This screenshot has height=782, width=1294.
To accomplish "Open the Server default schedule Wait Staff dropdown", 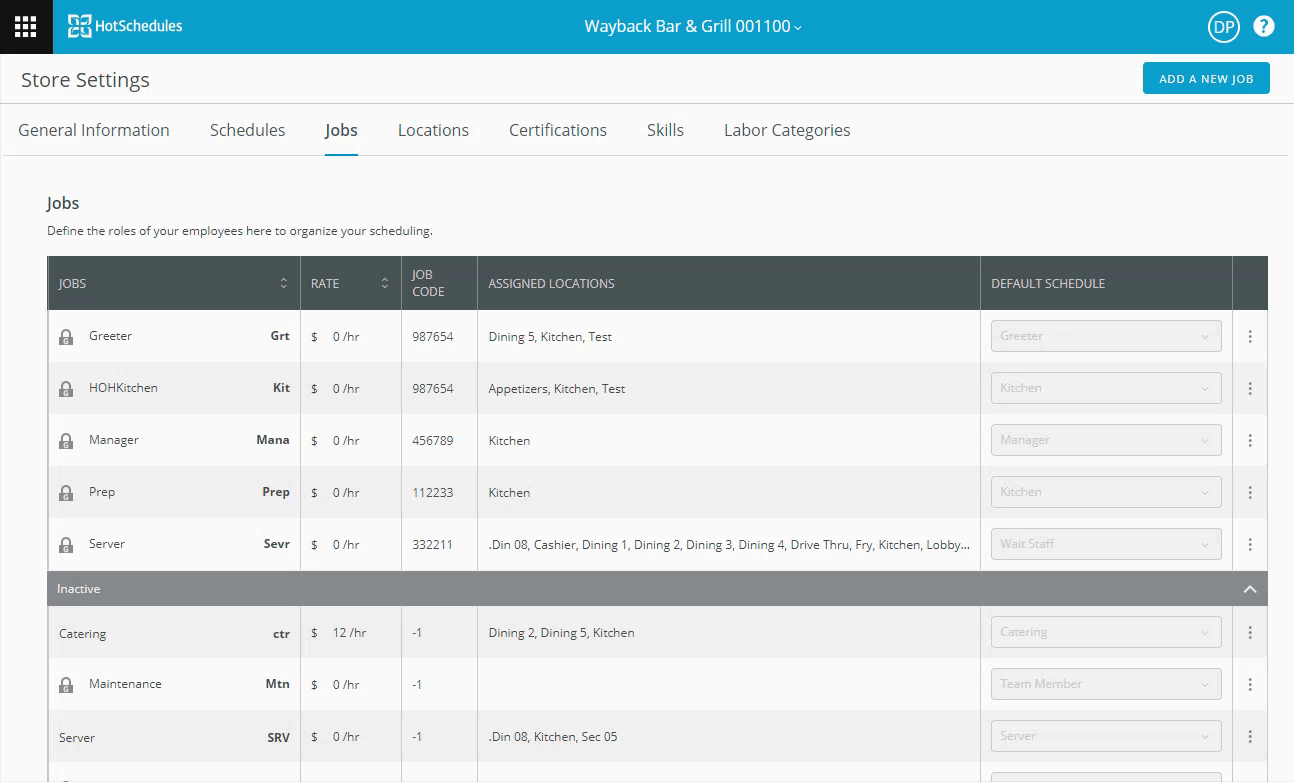I will click(x=1105, y=544).
